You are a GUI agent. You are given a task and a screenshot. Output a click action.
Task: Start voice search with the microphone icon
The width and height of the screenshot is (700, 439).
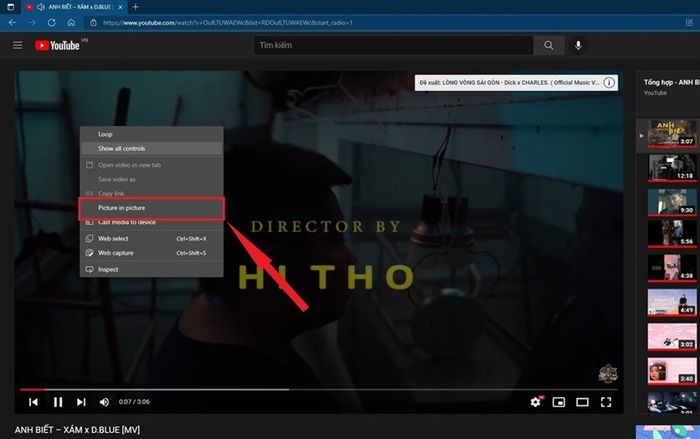click(578, 45)
